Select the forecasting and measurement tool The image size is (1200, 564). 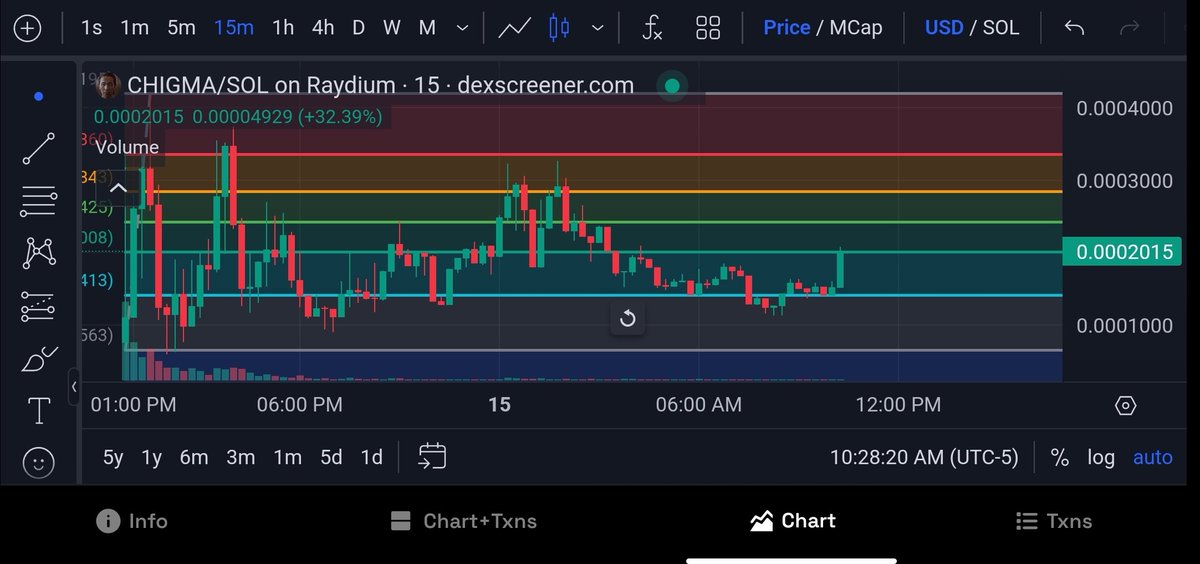pyautogui.click(x=38, y=306)
